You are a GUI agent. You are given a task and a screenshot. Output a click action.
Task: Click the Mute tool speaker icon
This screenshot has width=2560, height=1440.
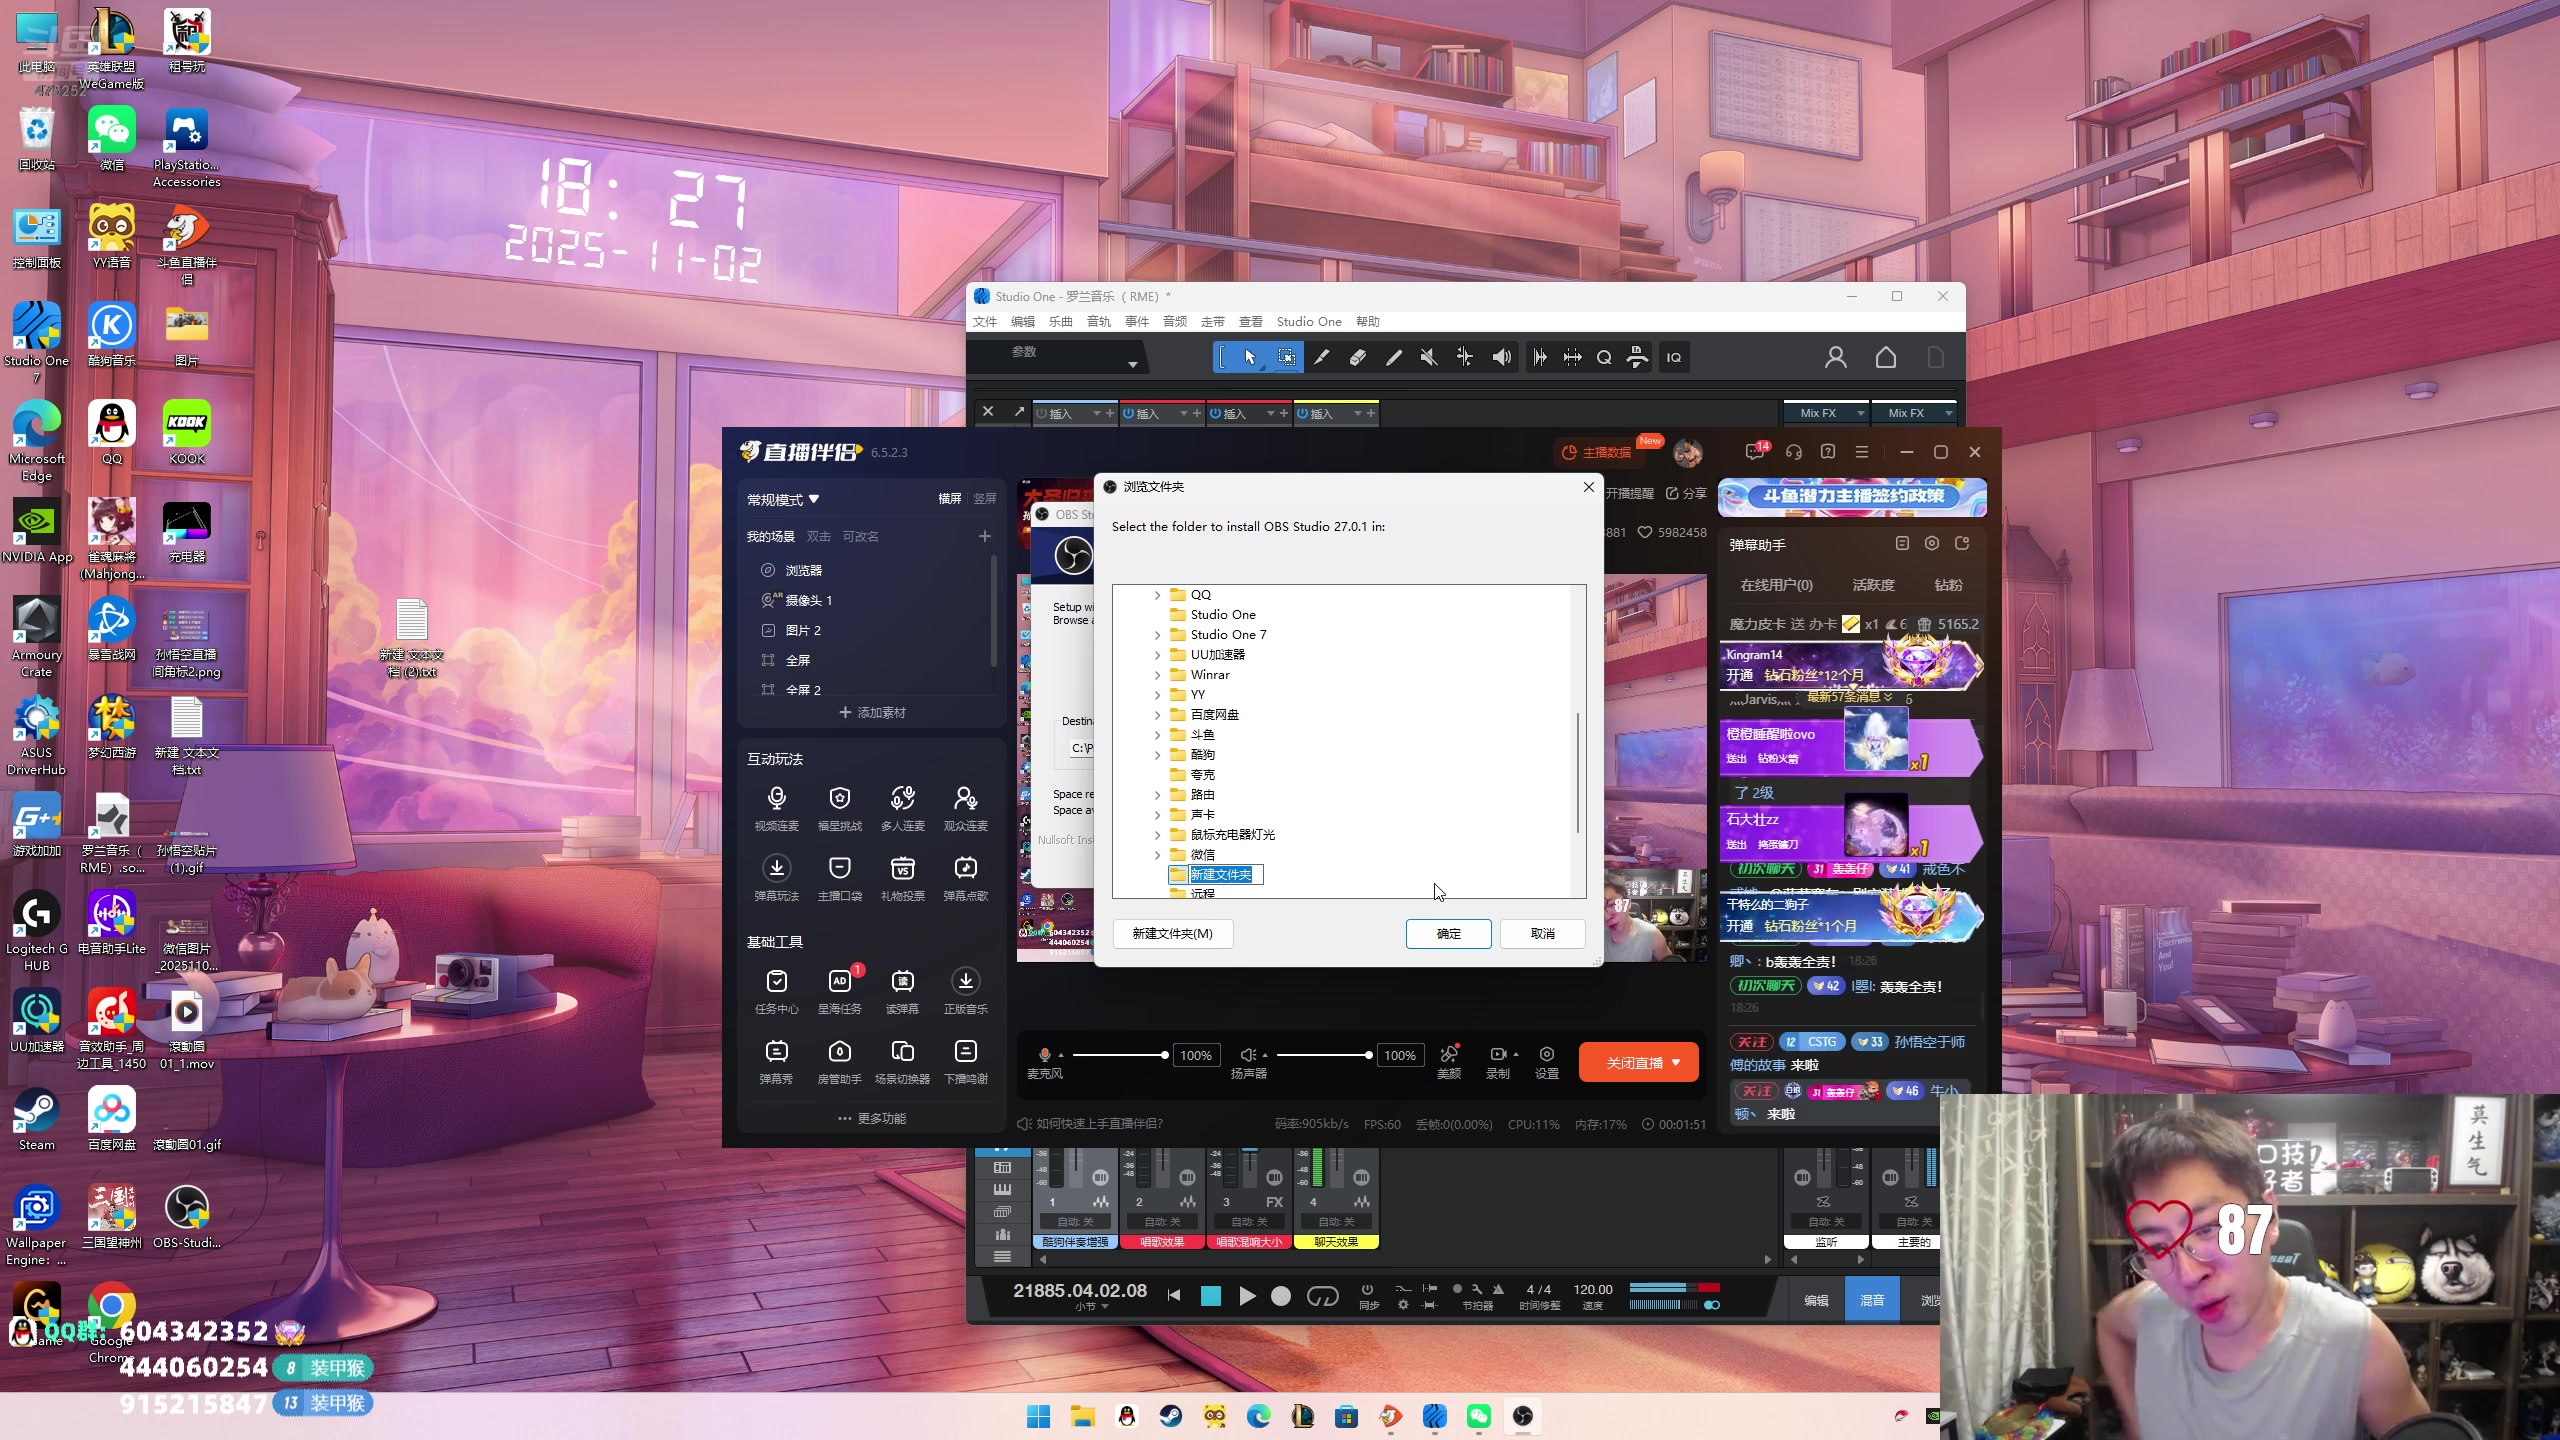tap(1428, 357)
